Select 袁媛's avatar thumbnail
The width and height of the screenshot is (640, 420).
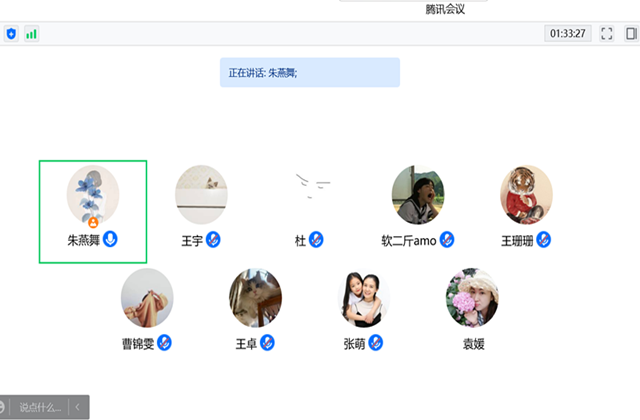pos(472,297)
